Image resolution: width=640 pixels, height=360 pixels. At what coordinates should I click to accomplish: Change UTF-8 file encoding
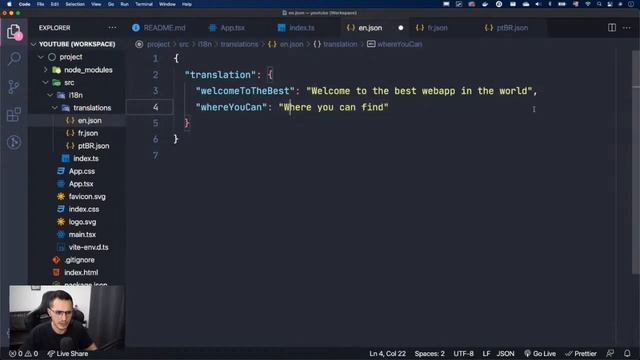(x=463, y=353)
